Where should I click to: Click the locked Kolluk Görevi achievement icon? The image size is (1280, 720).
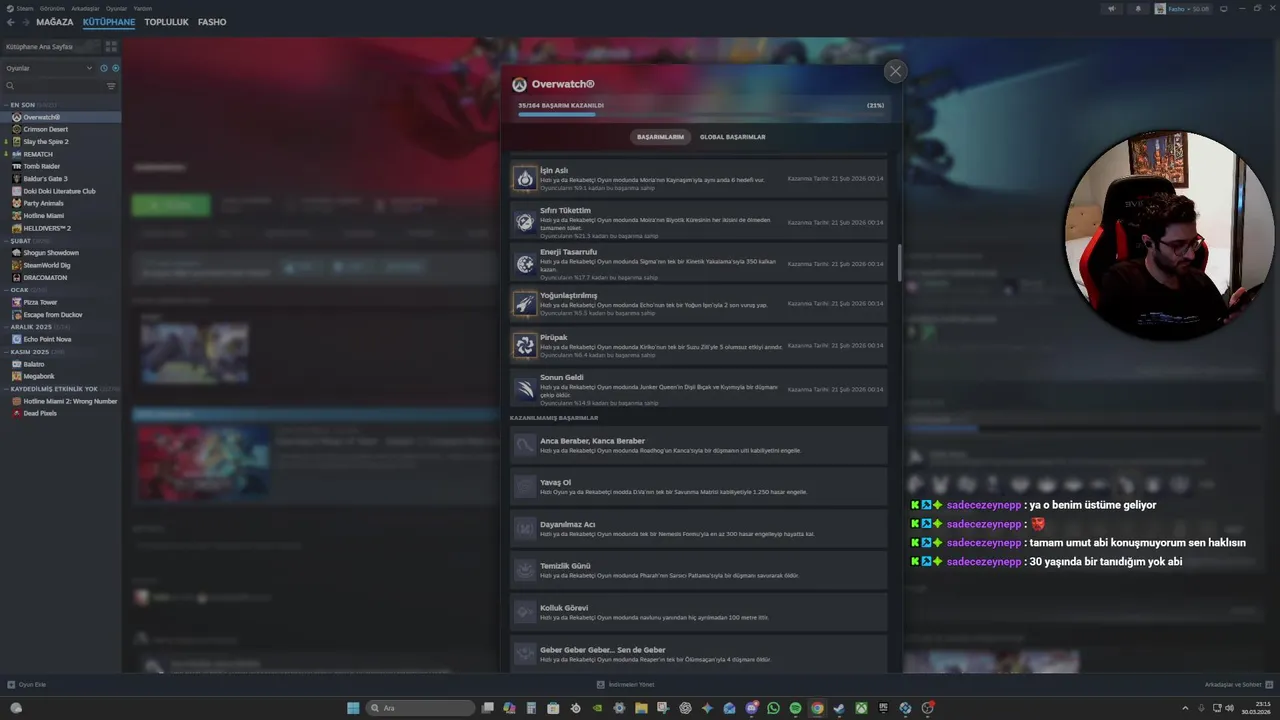click(525, 612)
